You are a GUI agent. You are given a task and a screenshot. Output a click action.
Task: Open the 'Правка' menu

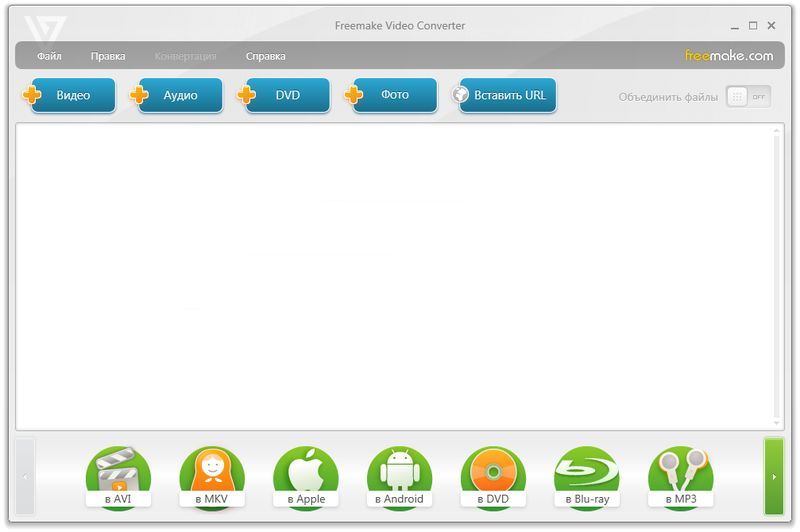(108, 57)
